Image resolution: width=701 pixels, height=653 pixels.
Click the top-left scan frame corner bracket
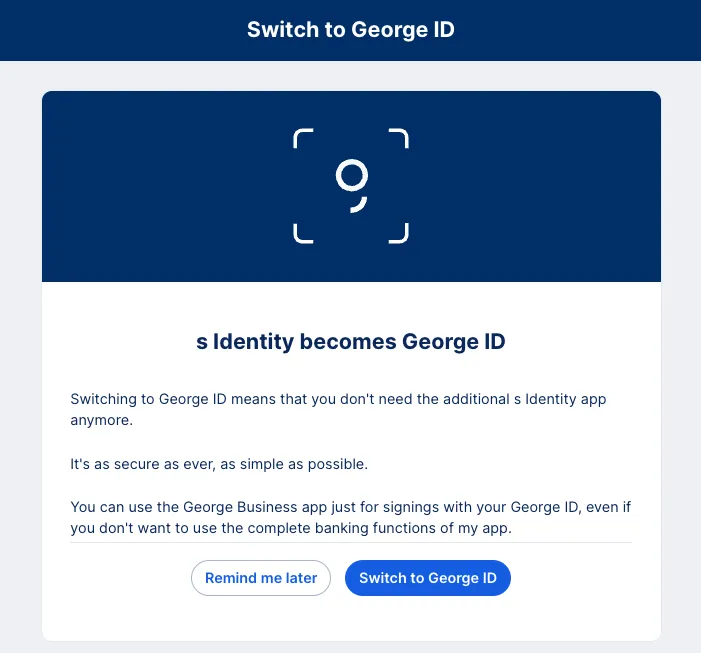pos(301,136)
